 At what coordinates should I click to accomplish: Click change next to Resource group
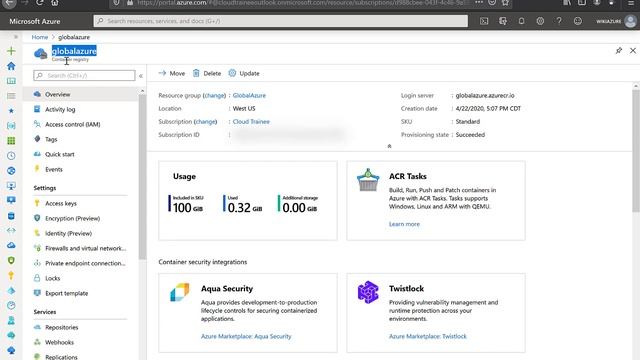coord(214,96)
